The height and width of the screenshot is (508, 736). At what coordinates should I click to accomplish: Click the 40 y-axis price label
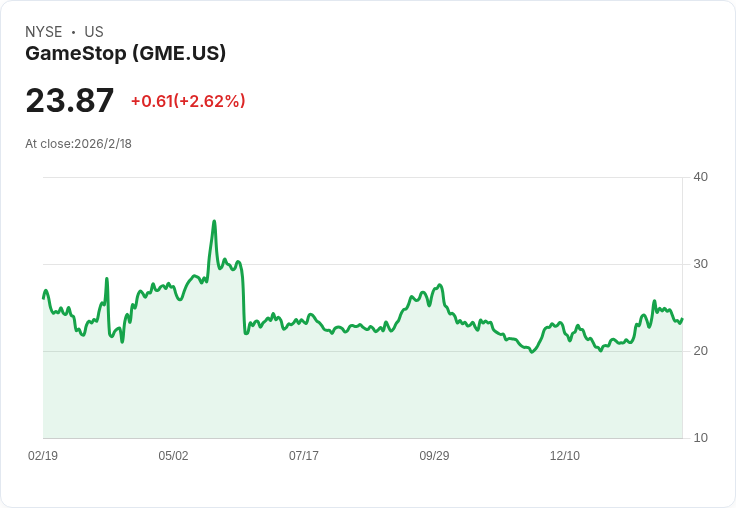700,177
